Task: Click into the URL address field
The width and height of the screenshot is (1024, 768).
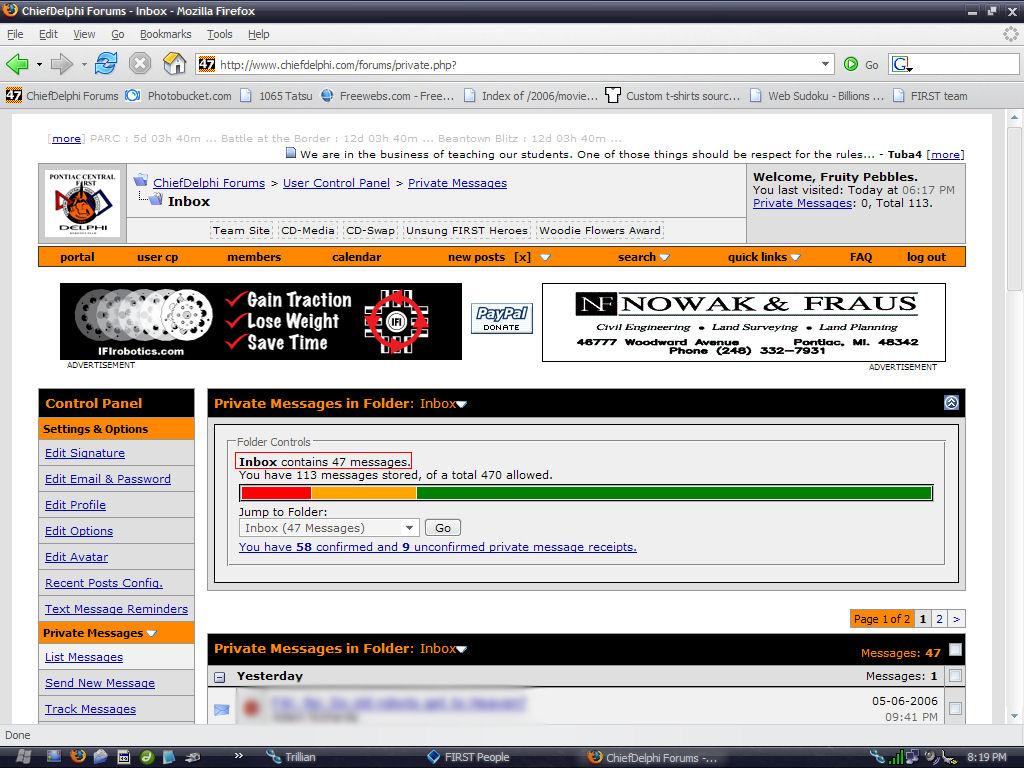Action: click(x=516, y=64)
